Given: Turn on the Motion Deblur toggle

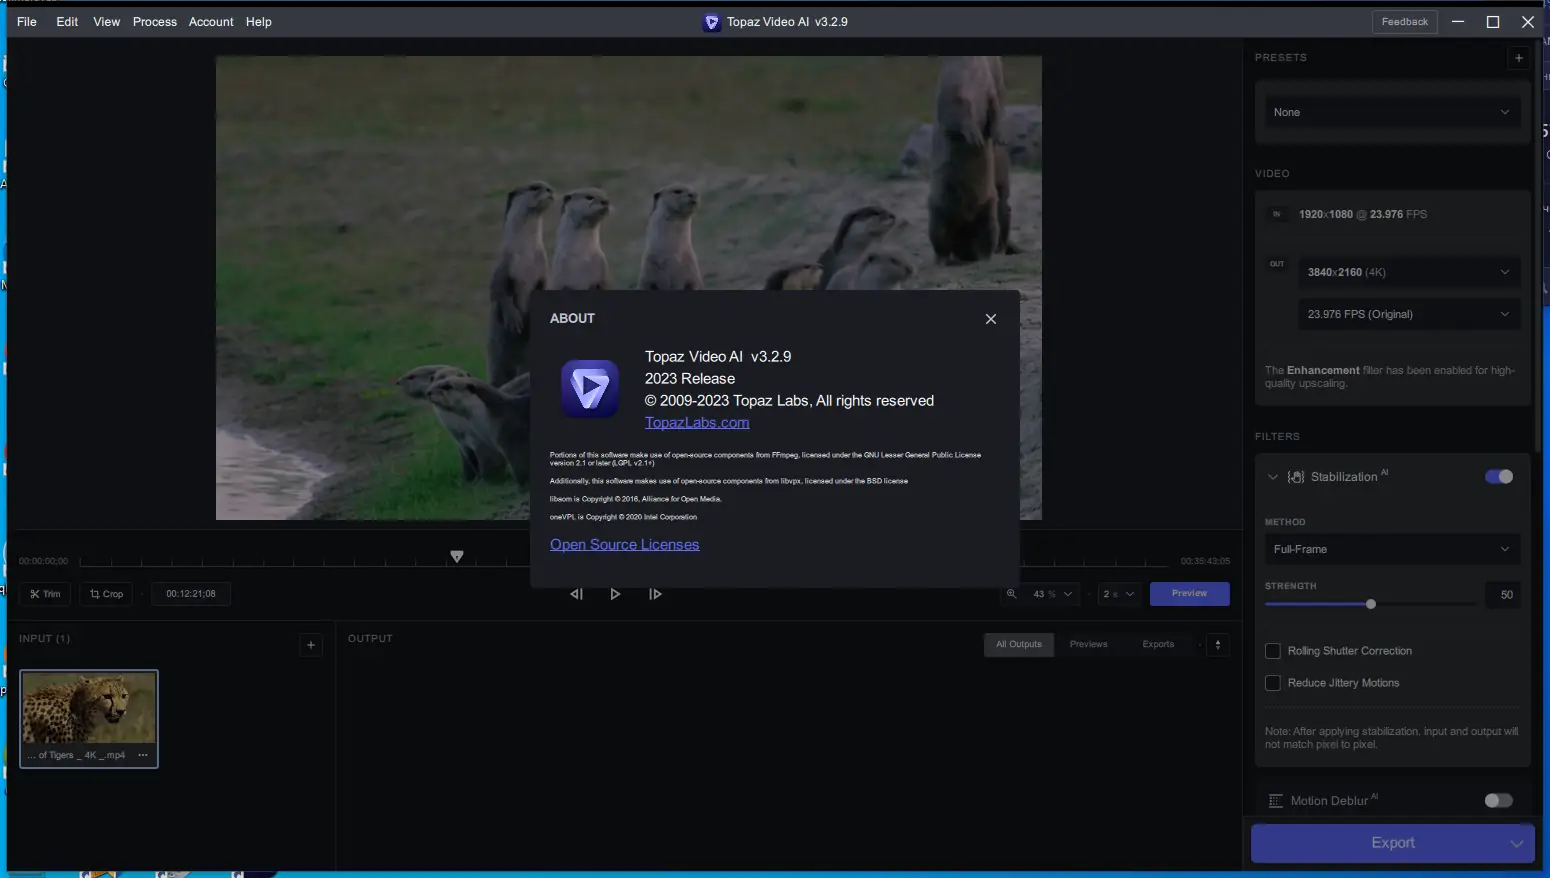Looking at the screenshot, I should (1499, 800).
